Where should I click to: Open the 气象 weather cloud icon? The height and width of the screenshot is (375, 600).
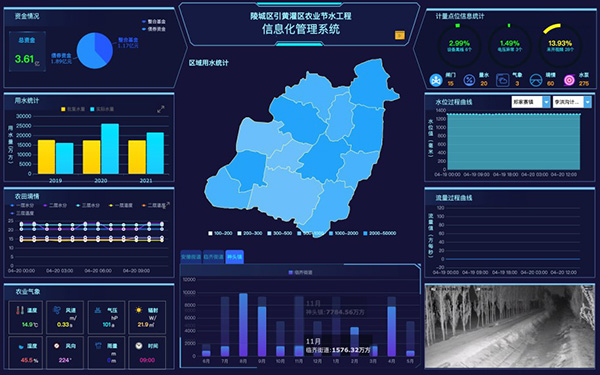click(x=502, y=80)
